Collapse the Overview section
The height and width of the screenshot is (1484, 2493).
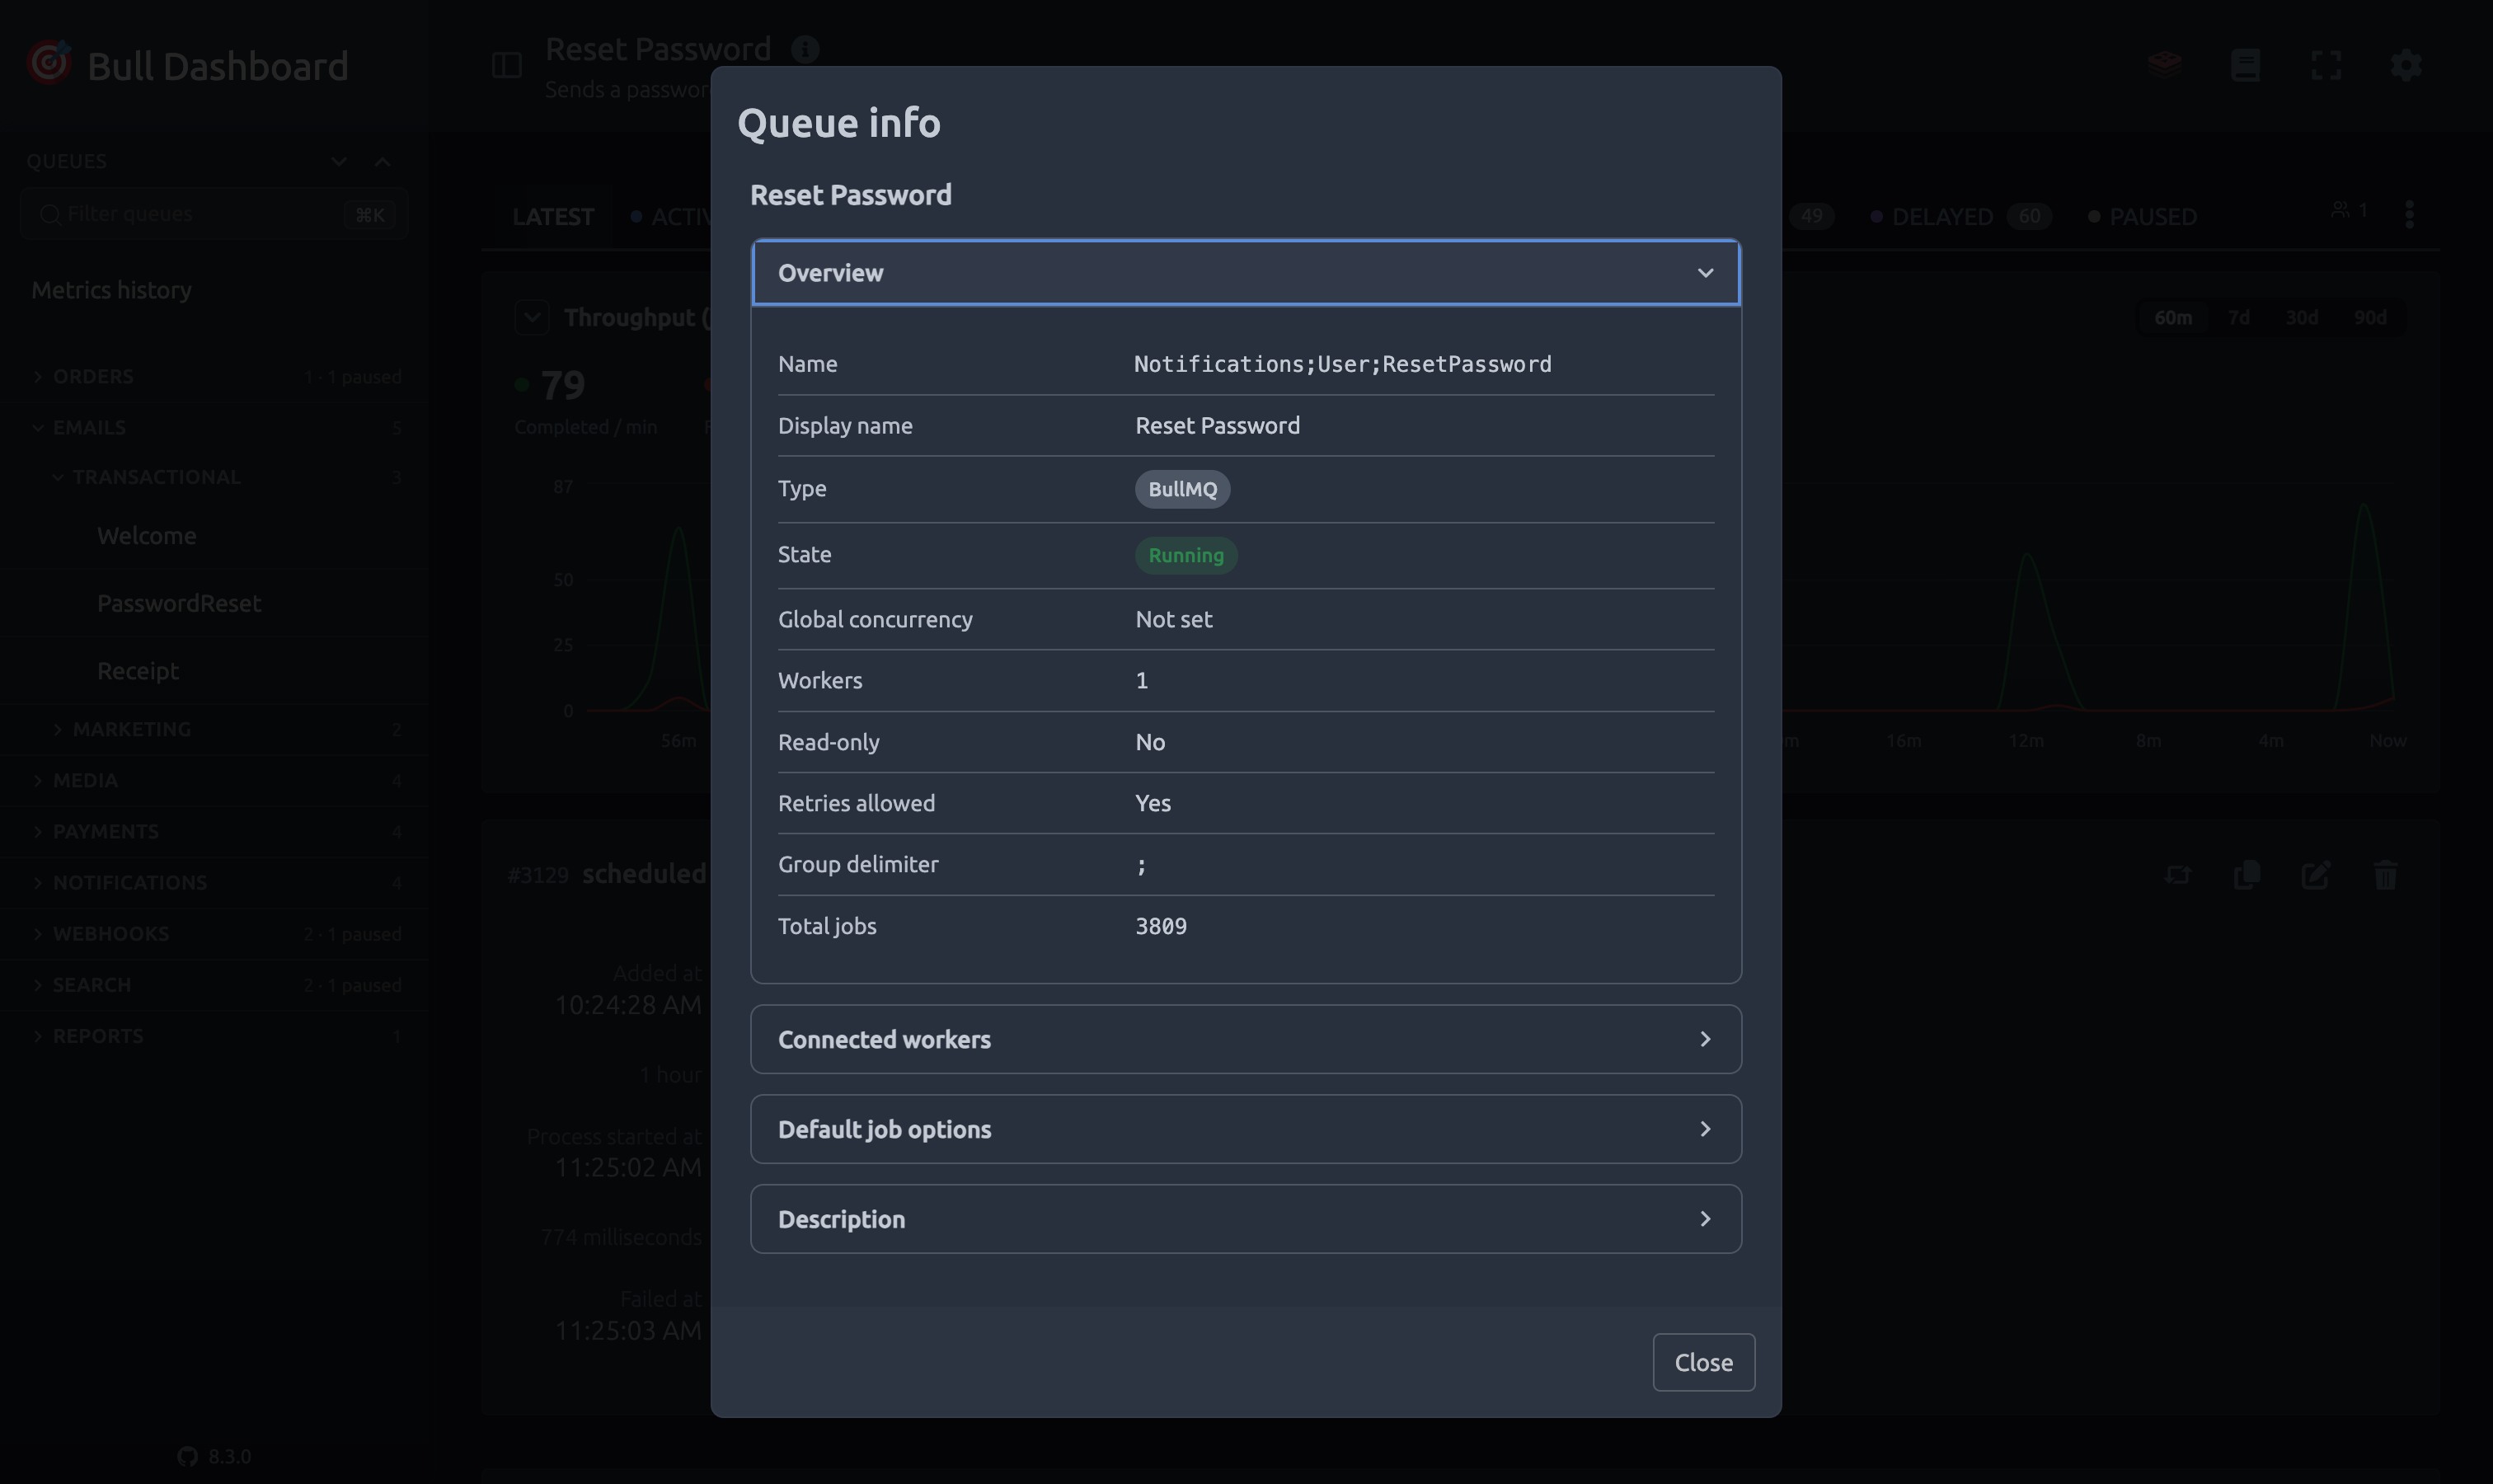coord(1245,273)
